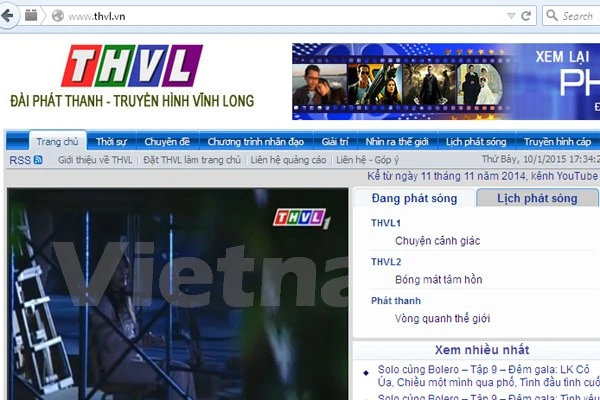This screenshot has height=400, width=600.
Task: Switch to the Đang phát sóng tab
Action: pyautogui.click(x=414, y=198)
